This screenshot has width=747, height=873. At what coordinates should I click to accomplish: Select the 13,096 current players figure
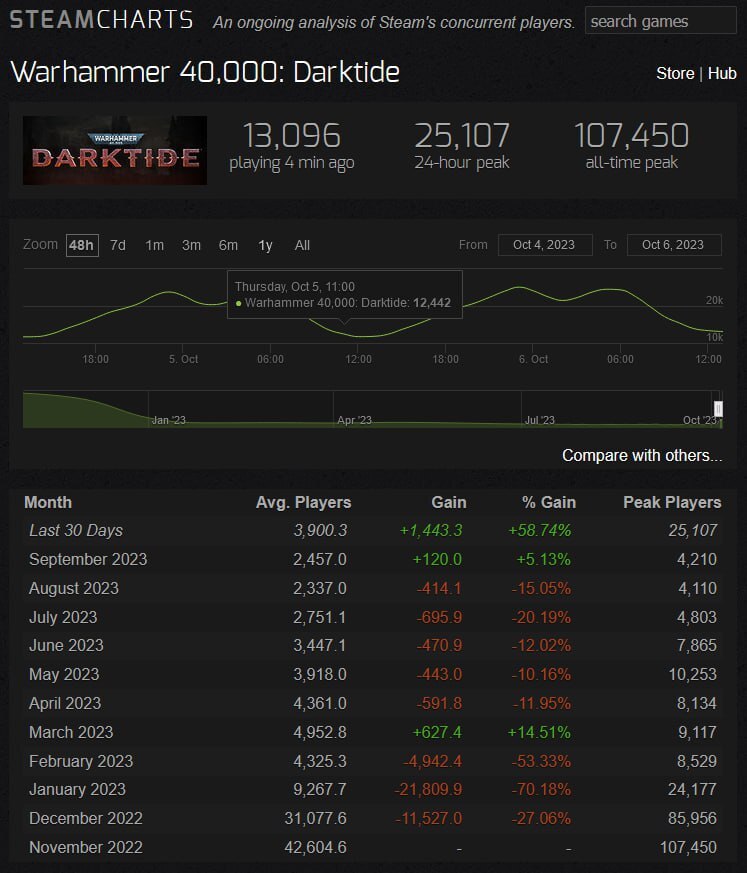[292, 136]
